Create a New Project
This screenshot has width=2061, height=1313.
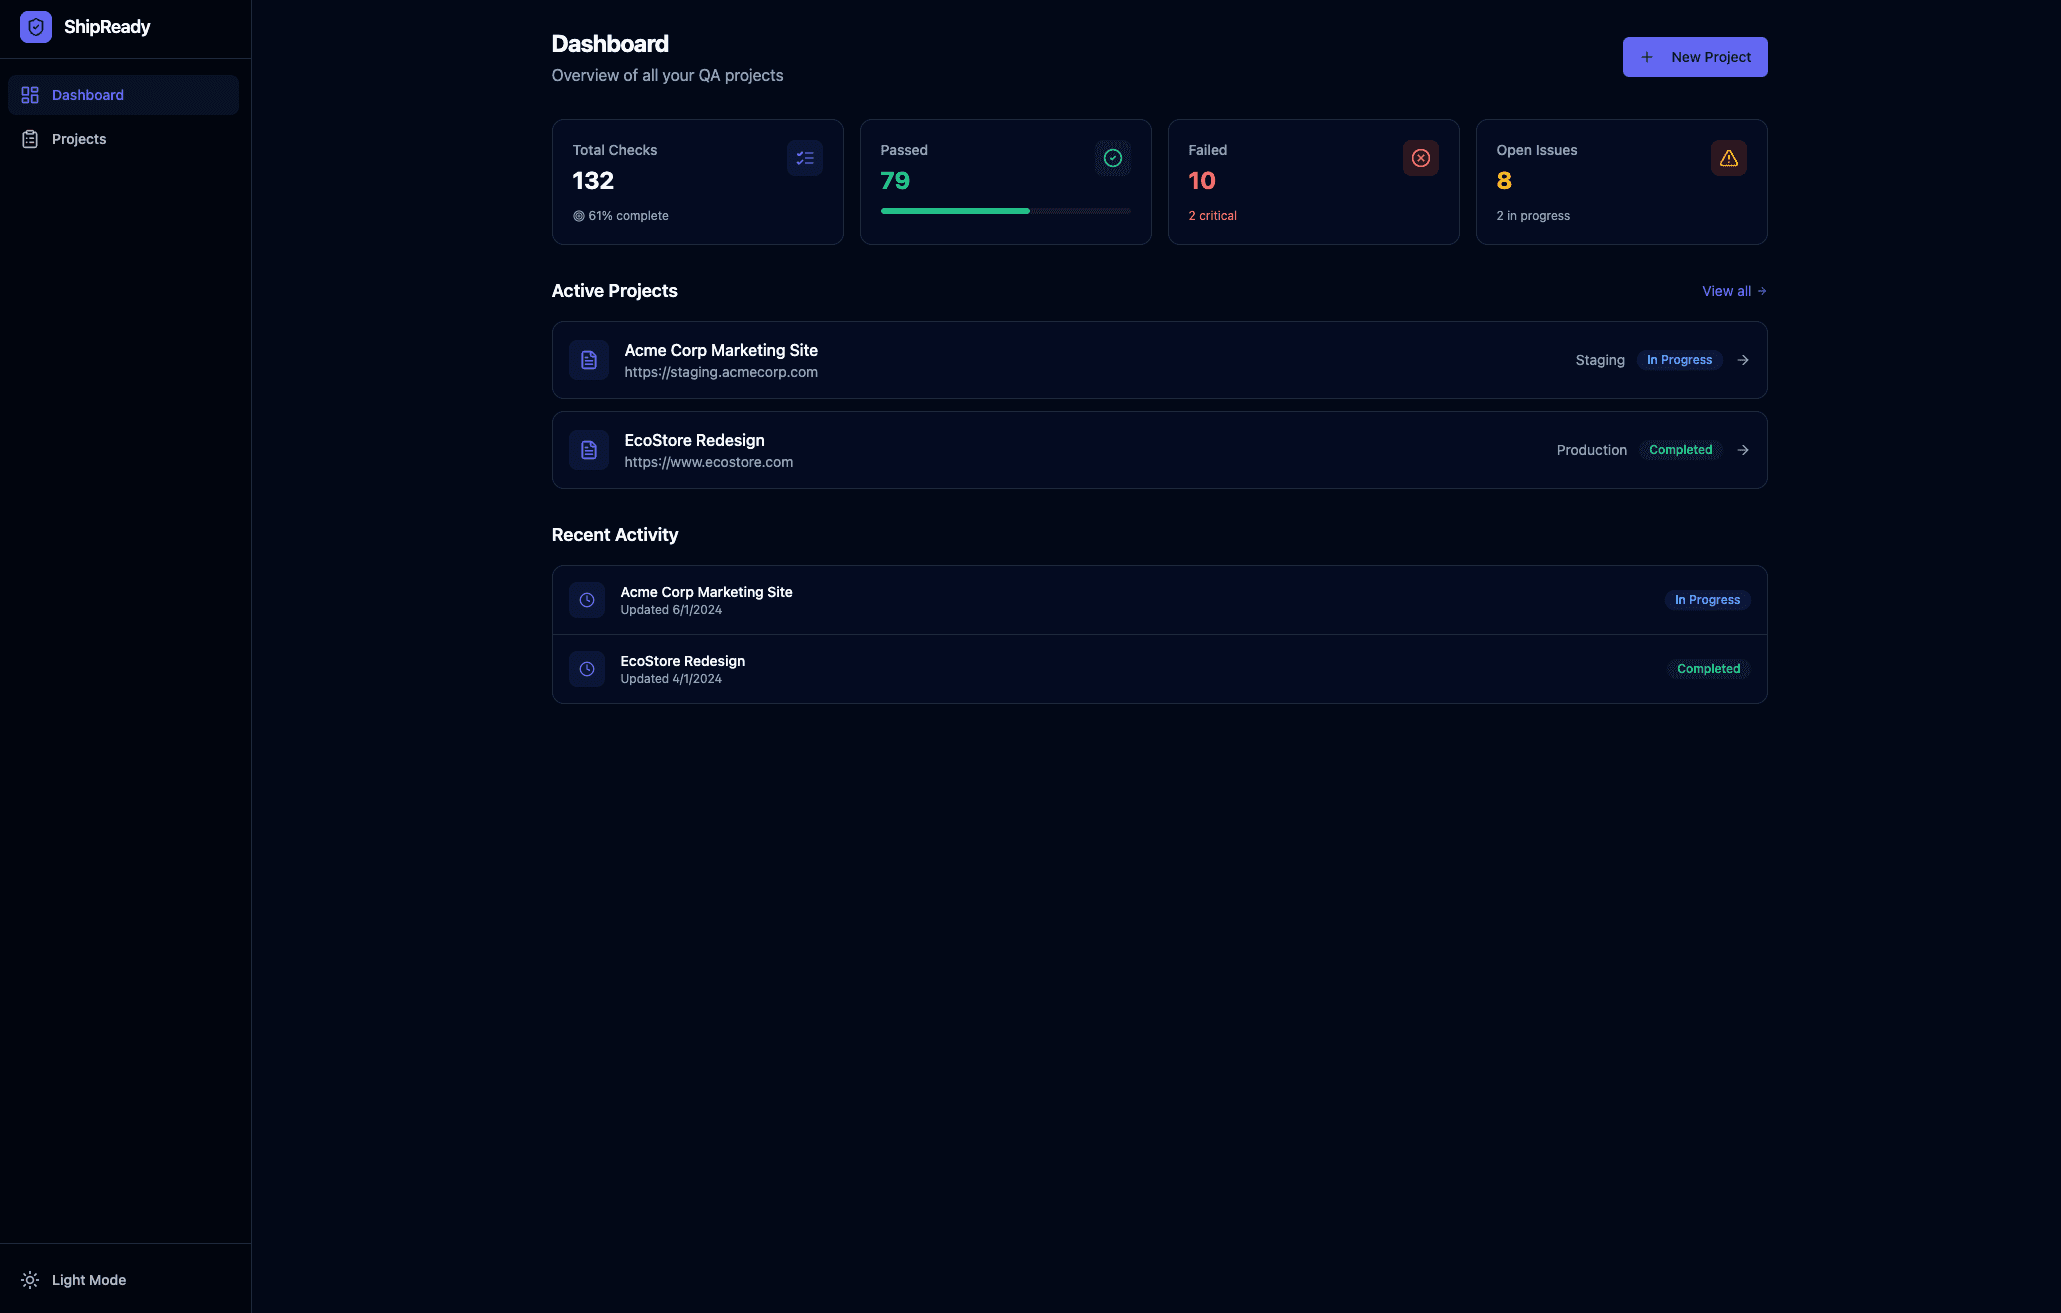pyautogui.click(x=1695, y=57)
